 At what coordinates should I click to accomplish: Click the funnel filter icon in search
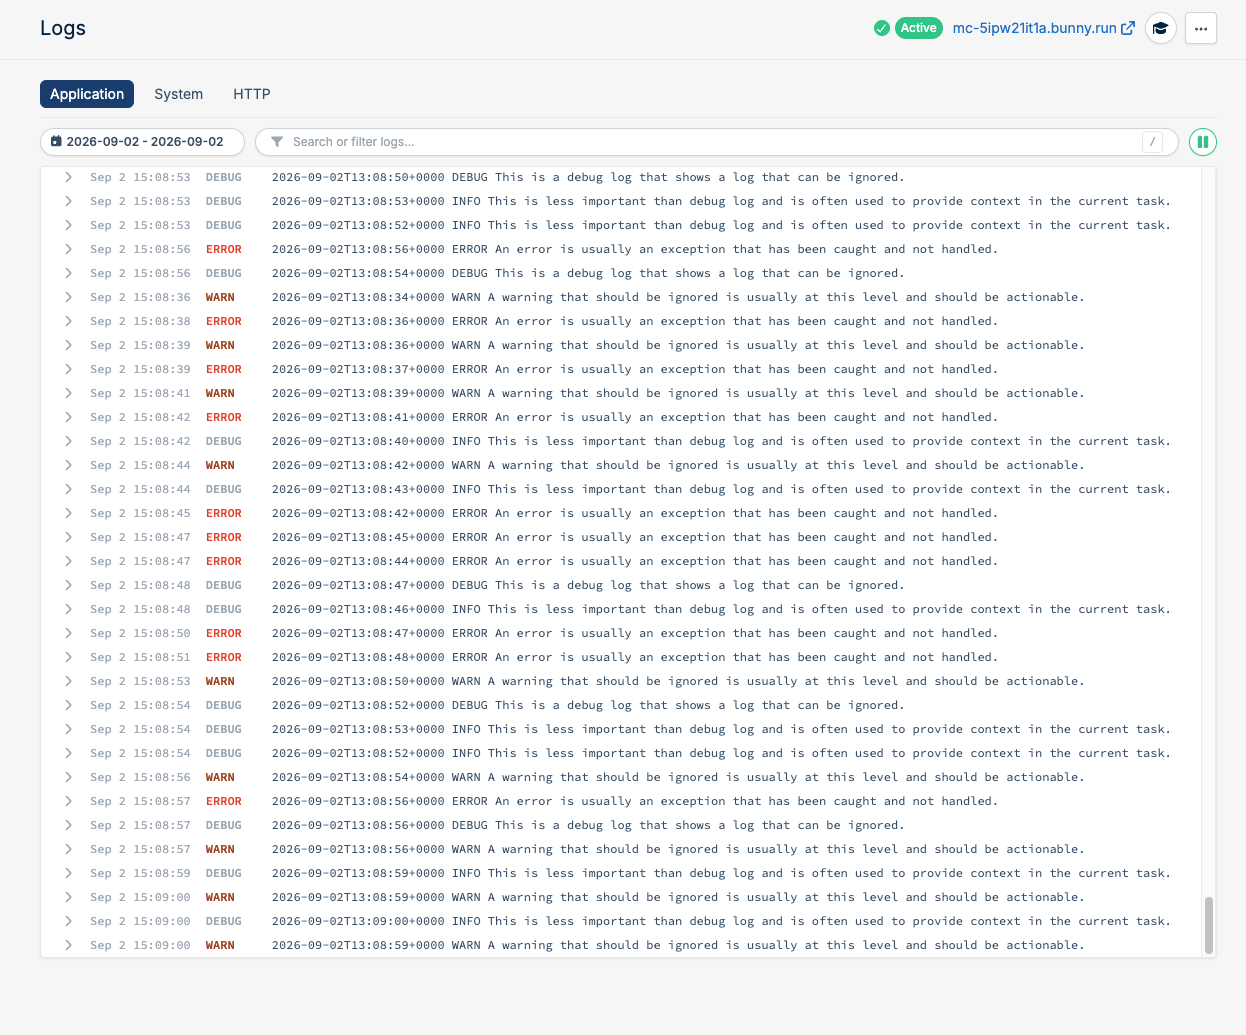click(277, 142)
